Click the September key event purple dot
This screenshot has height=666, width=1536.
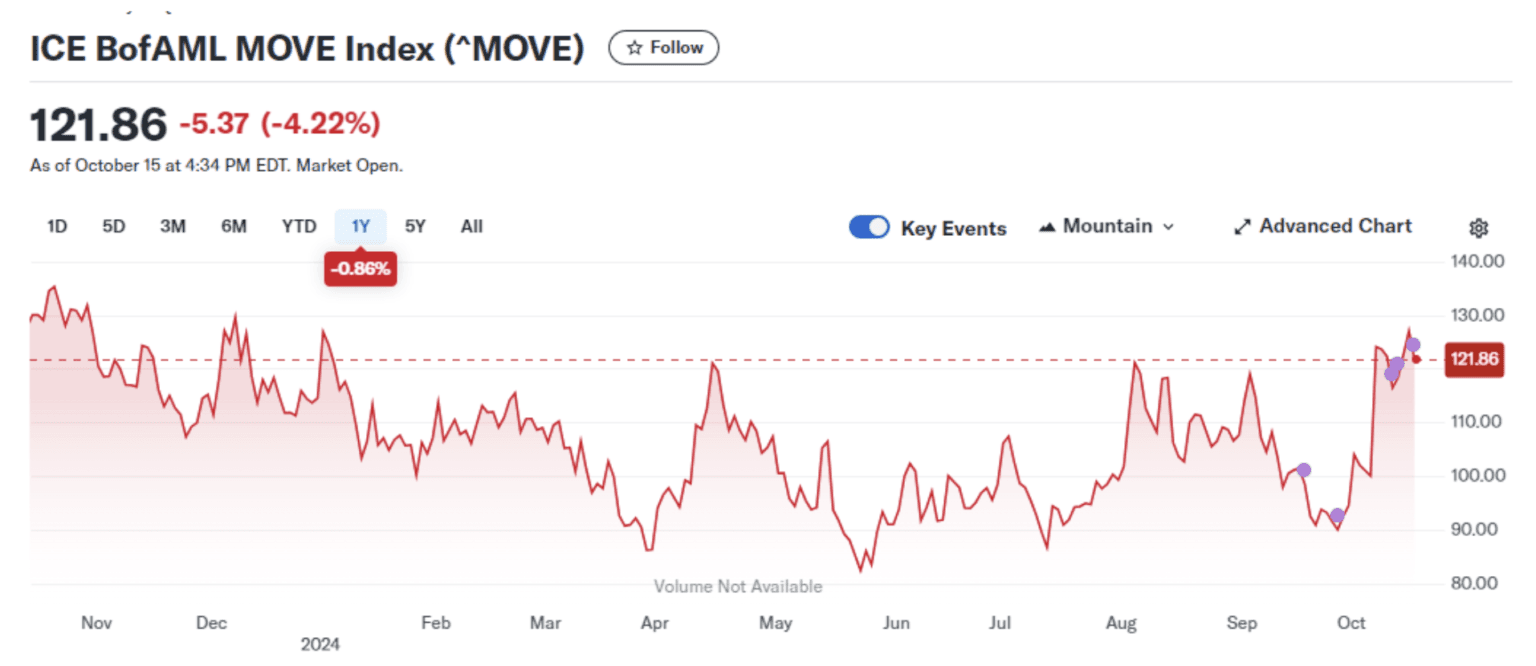[1303, 470]
